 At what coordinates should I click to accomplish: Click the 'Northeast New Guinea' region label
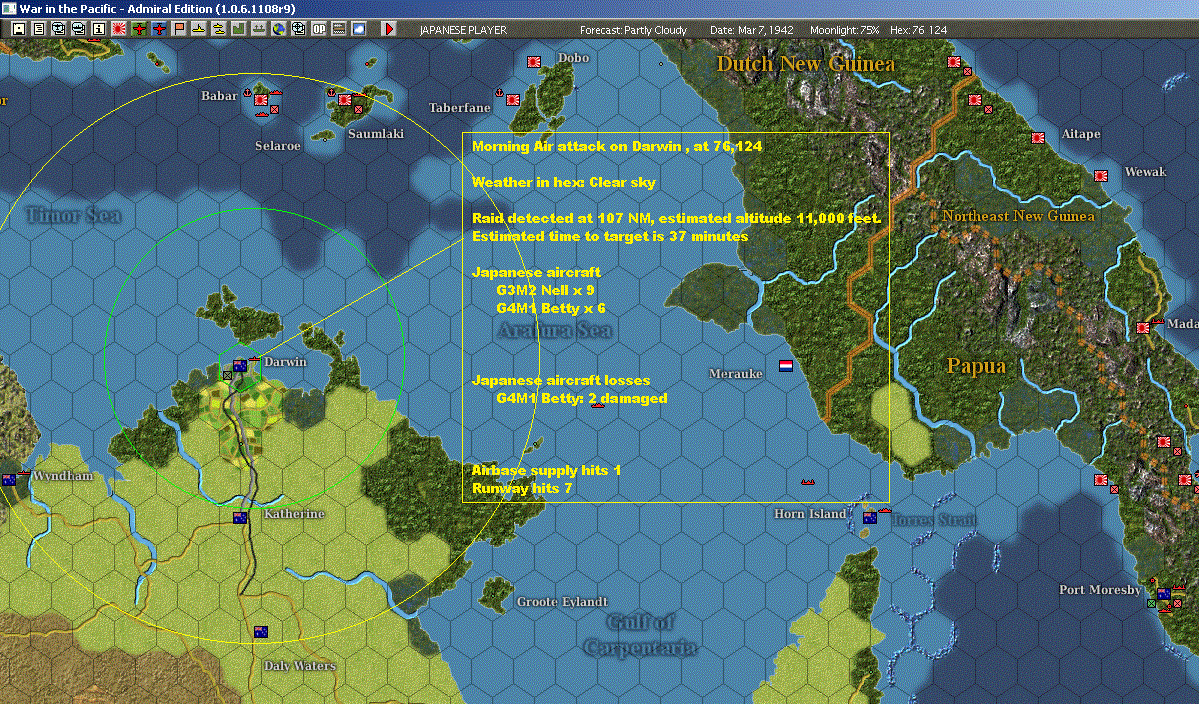(x=1018, y=216)
